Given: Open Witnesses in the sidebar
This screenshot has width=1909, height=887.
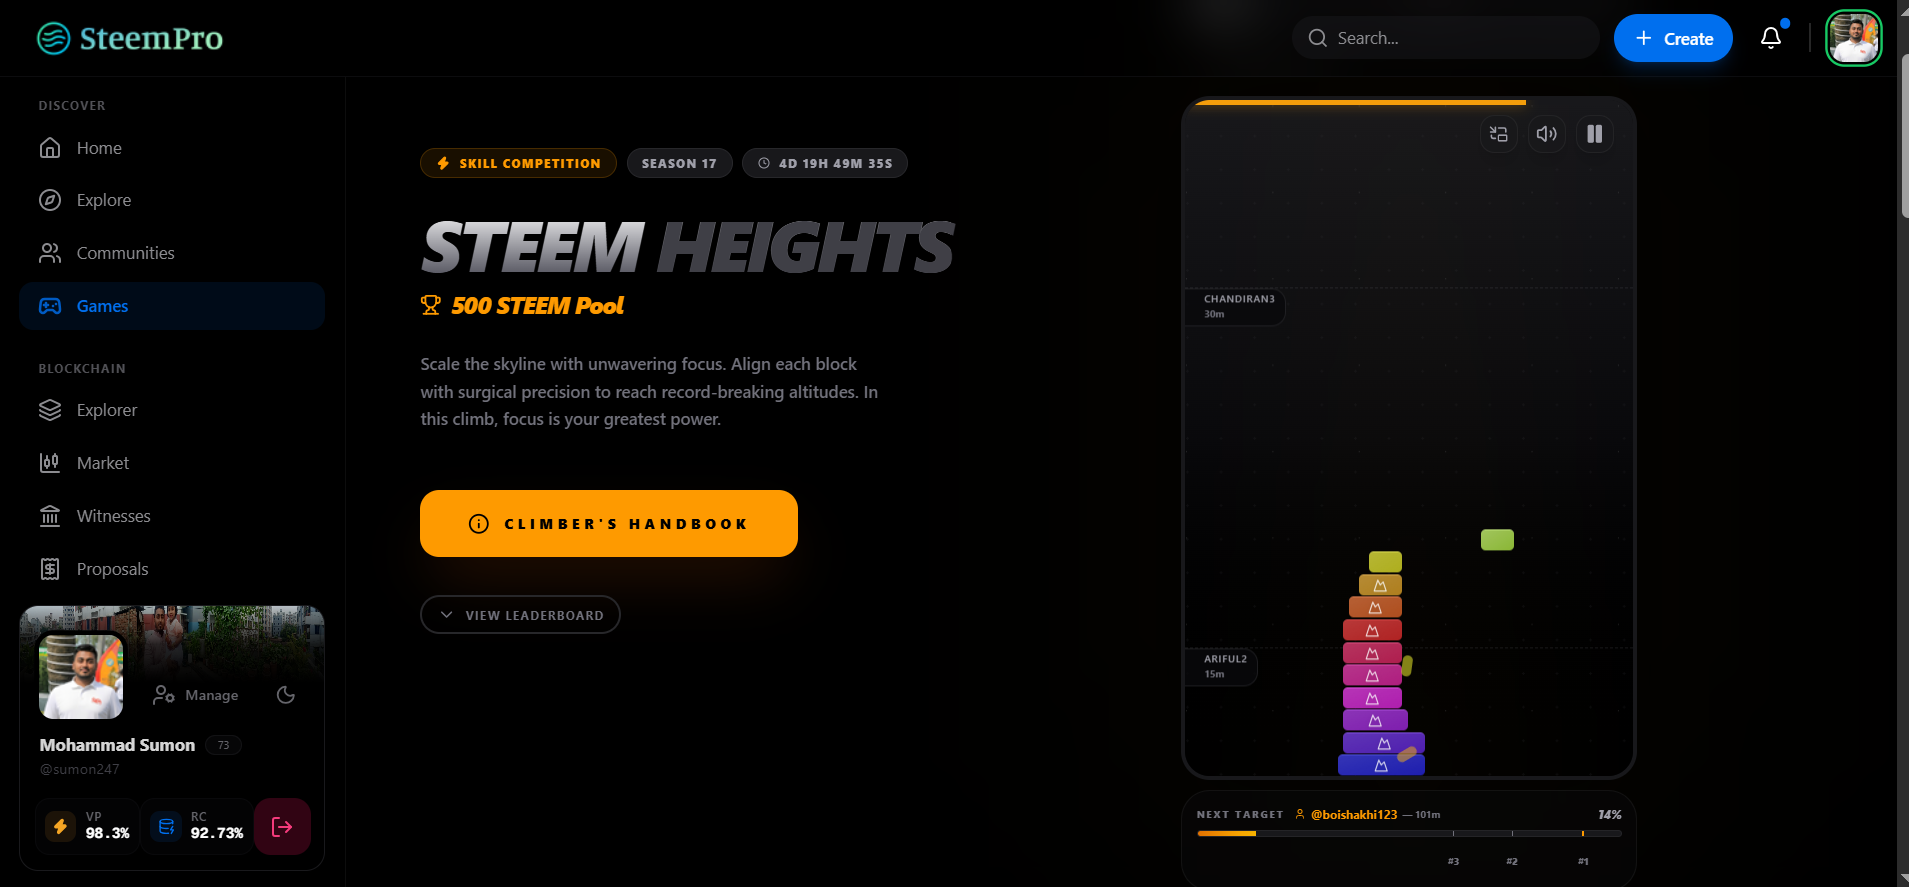Looking at the screenshot, I should [x=172, y=516].
